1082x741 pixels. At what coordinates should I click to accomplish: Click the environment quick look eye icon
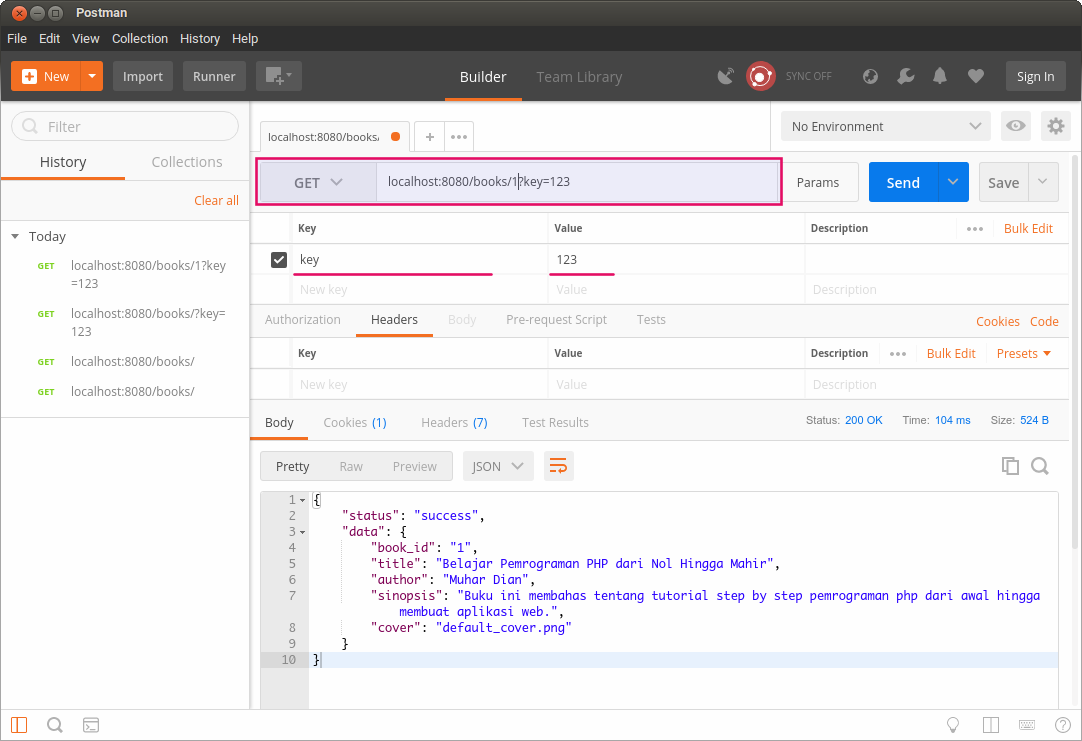(x=1016, y=126)
